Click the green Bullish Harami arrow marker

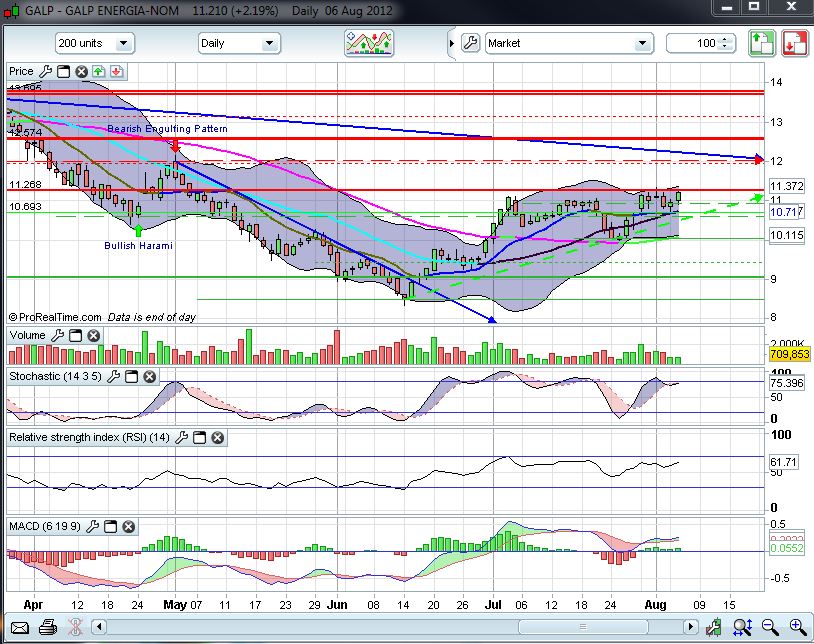[139, 230]
